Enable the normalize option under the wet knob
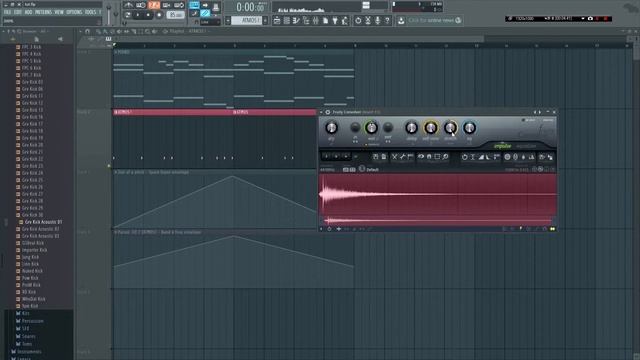640x360 pixels. (x=371, y=144)
